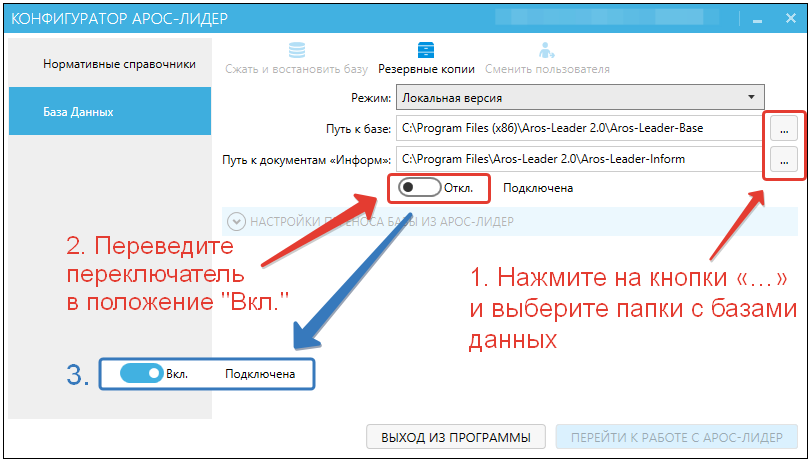Screen dimensions: 811x462
Task: Click the Путь к документам «Информ» field
Action: tap(579, 159)
